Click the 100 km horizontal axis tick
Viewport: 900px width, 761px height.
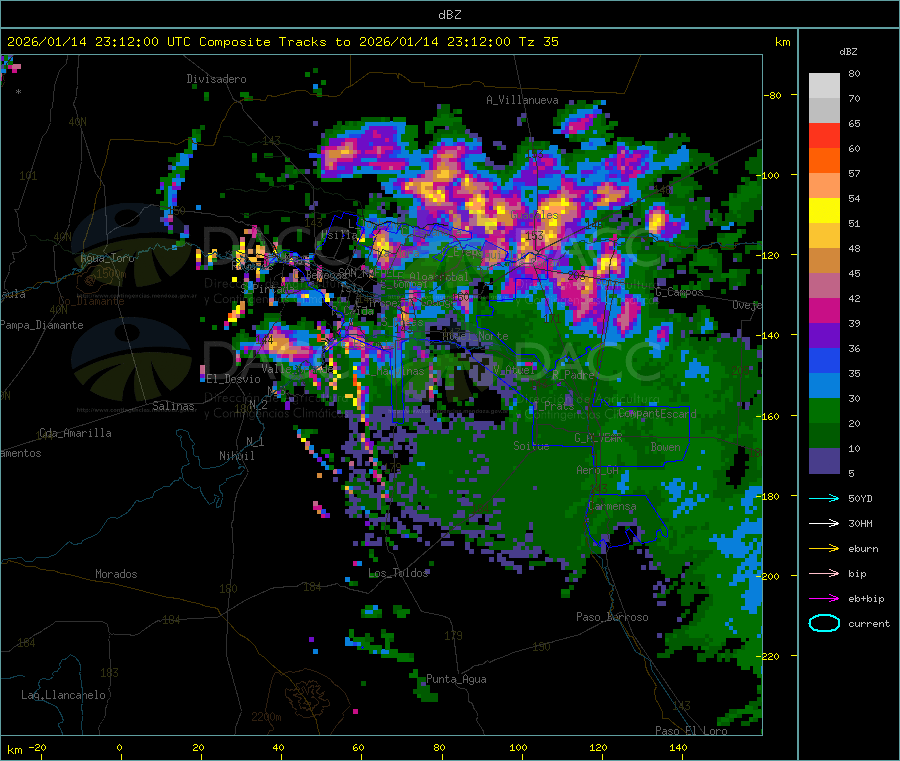click(x=518, y=748)
